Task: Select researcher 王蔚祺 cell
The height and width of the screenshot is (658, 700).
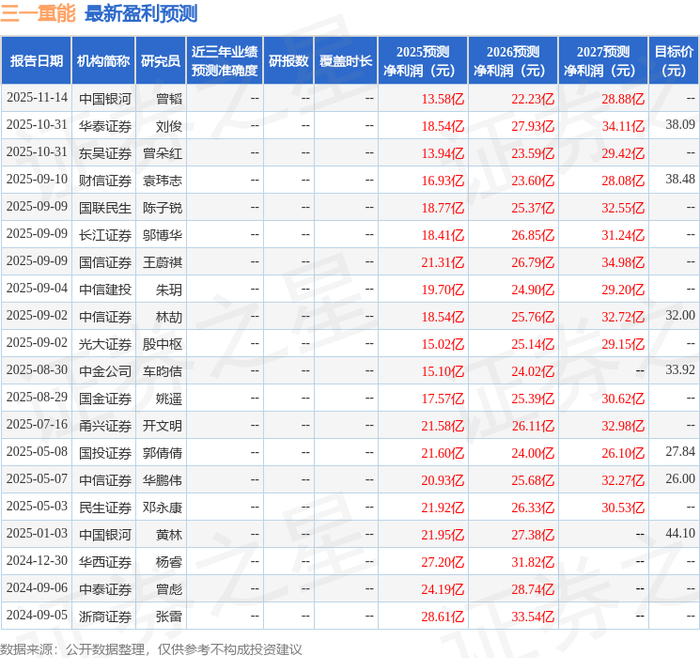Action: (162, 262)
